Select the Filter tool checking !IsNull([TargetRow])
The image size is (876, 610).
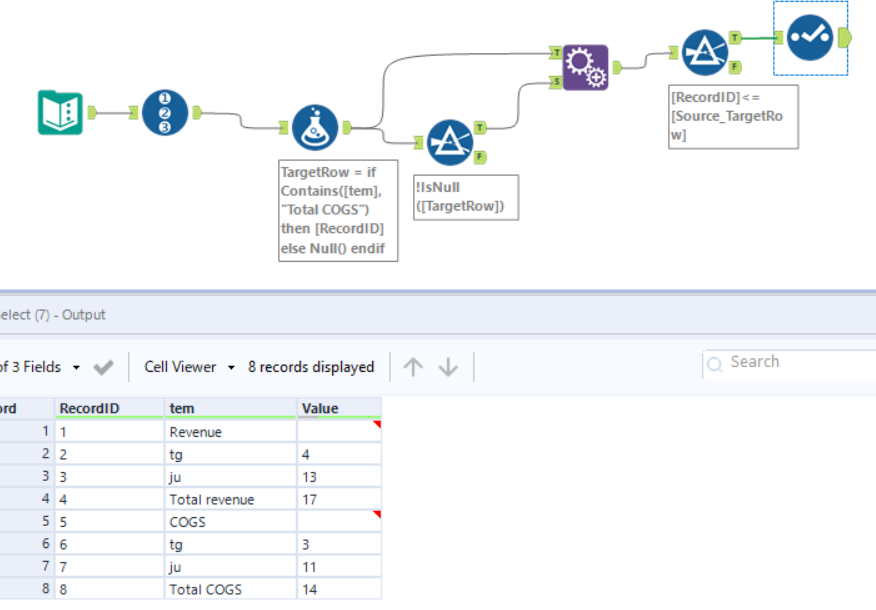[452, 141]
